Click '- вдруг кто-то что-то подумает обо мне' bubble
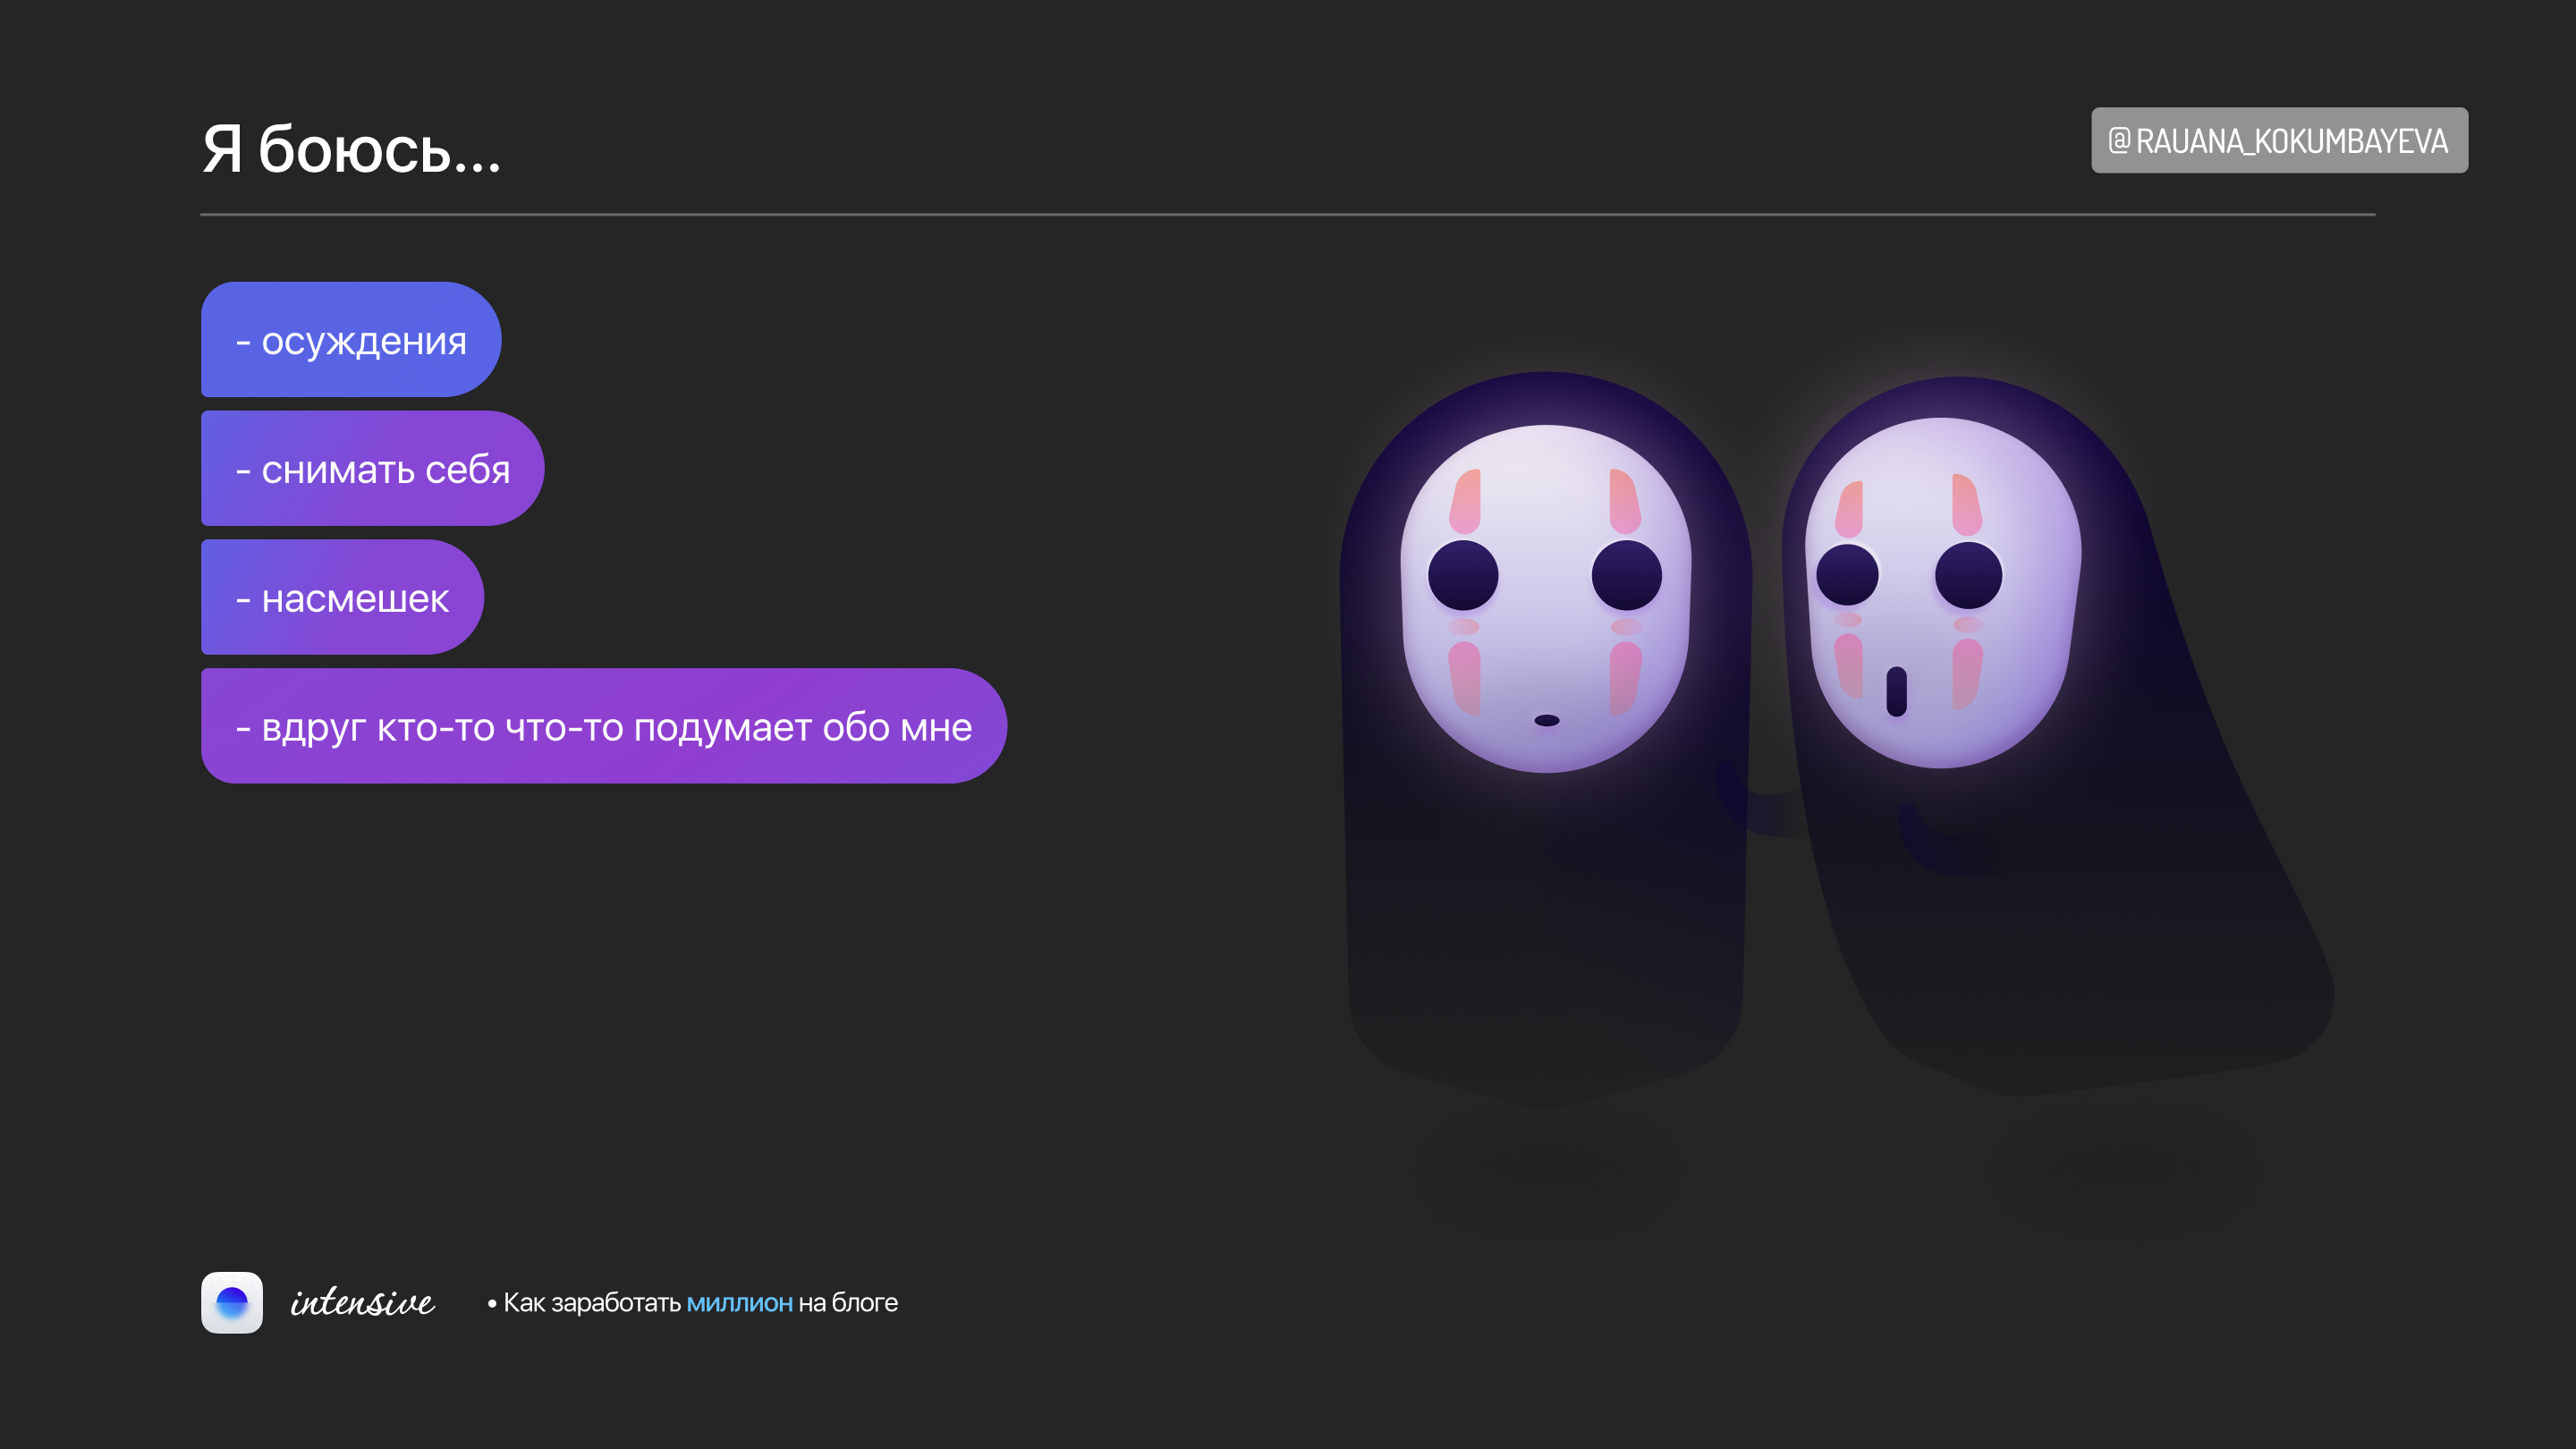Screen dimensions: 2576x1449 [603, 726]
